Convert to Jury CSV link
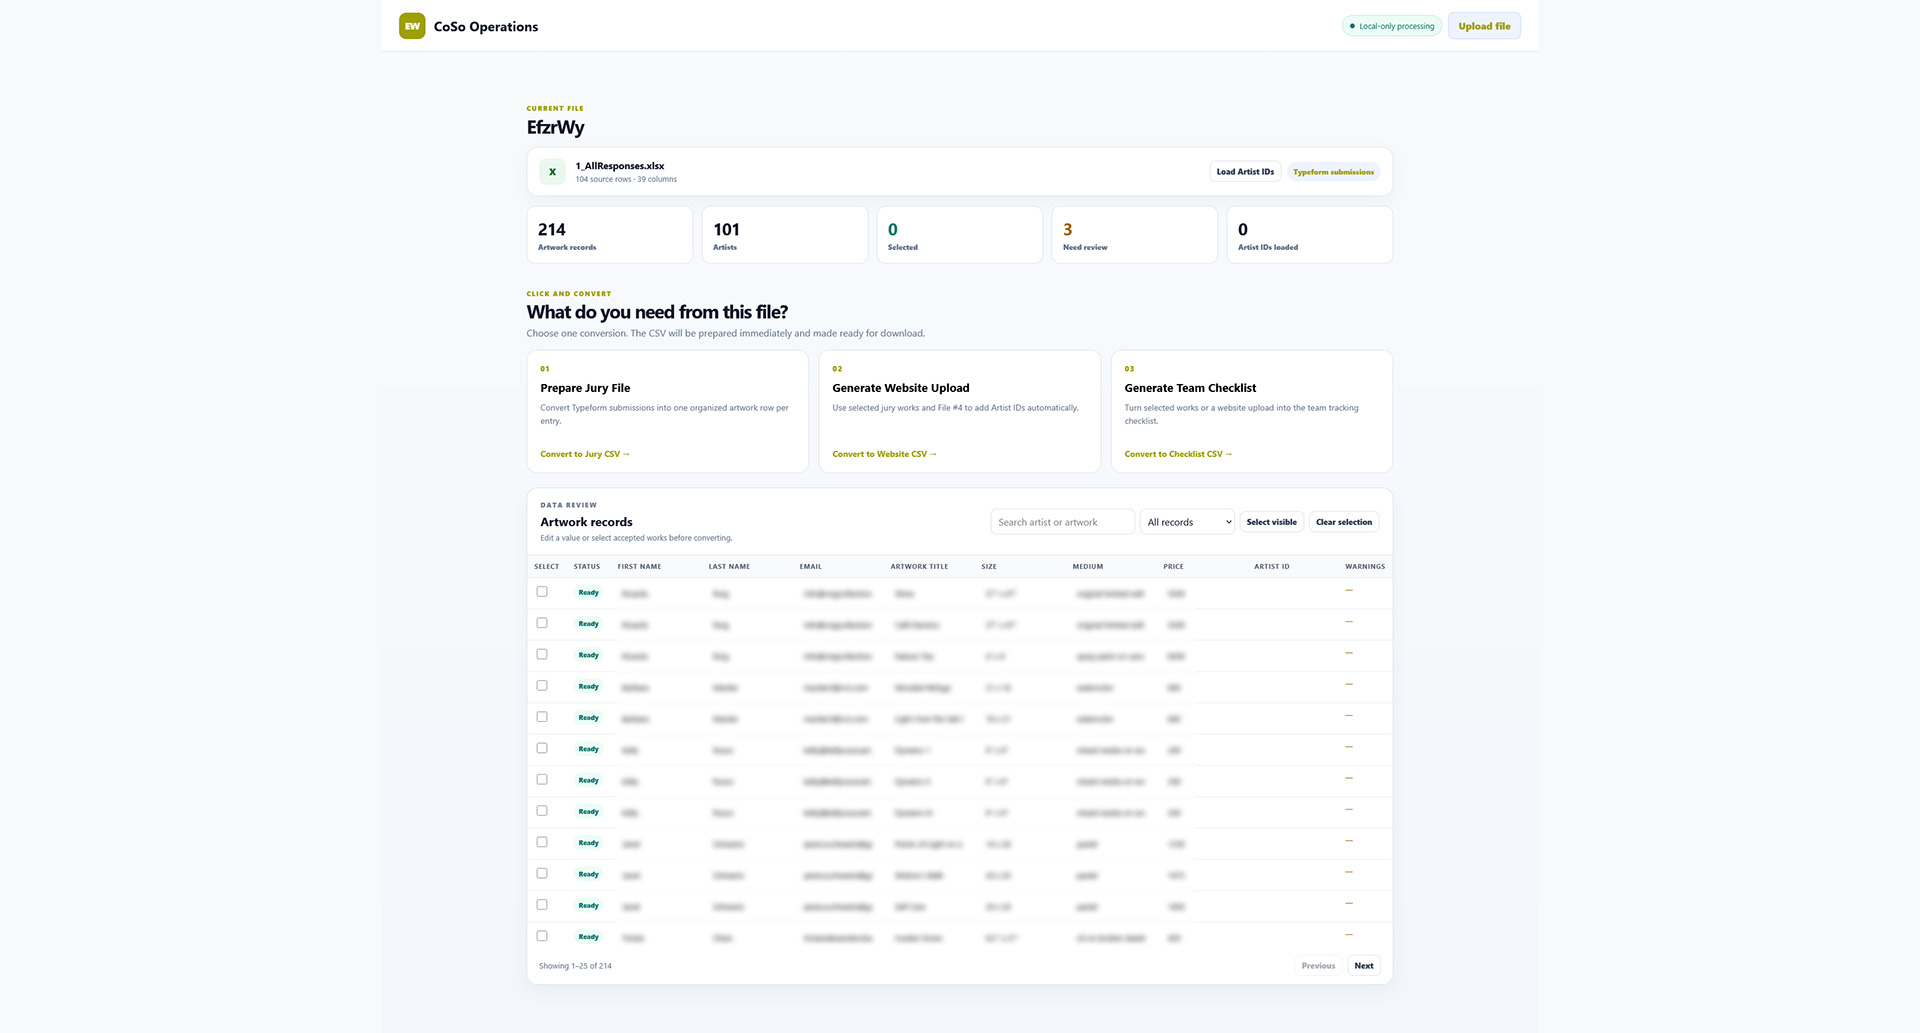 585,454
